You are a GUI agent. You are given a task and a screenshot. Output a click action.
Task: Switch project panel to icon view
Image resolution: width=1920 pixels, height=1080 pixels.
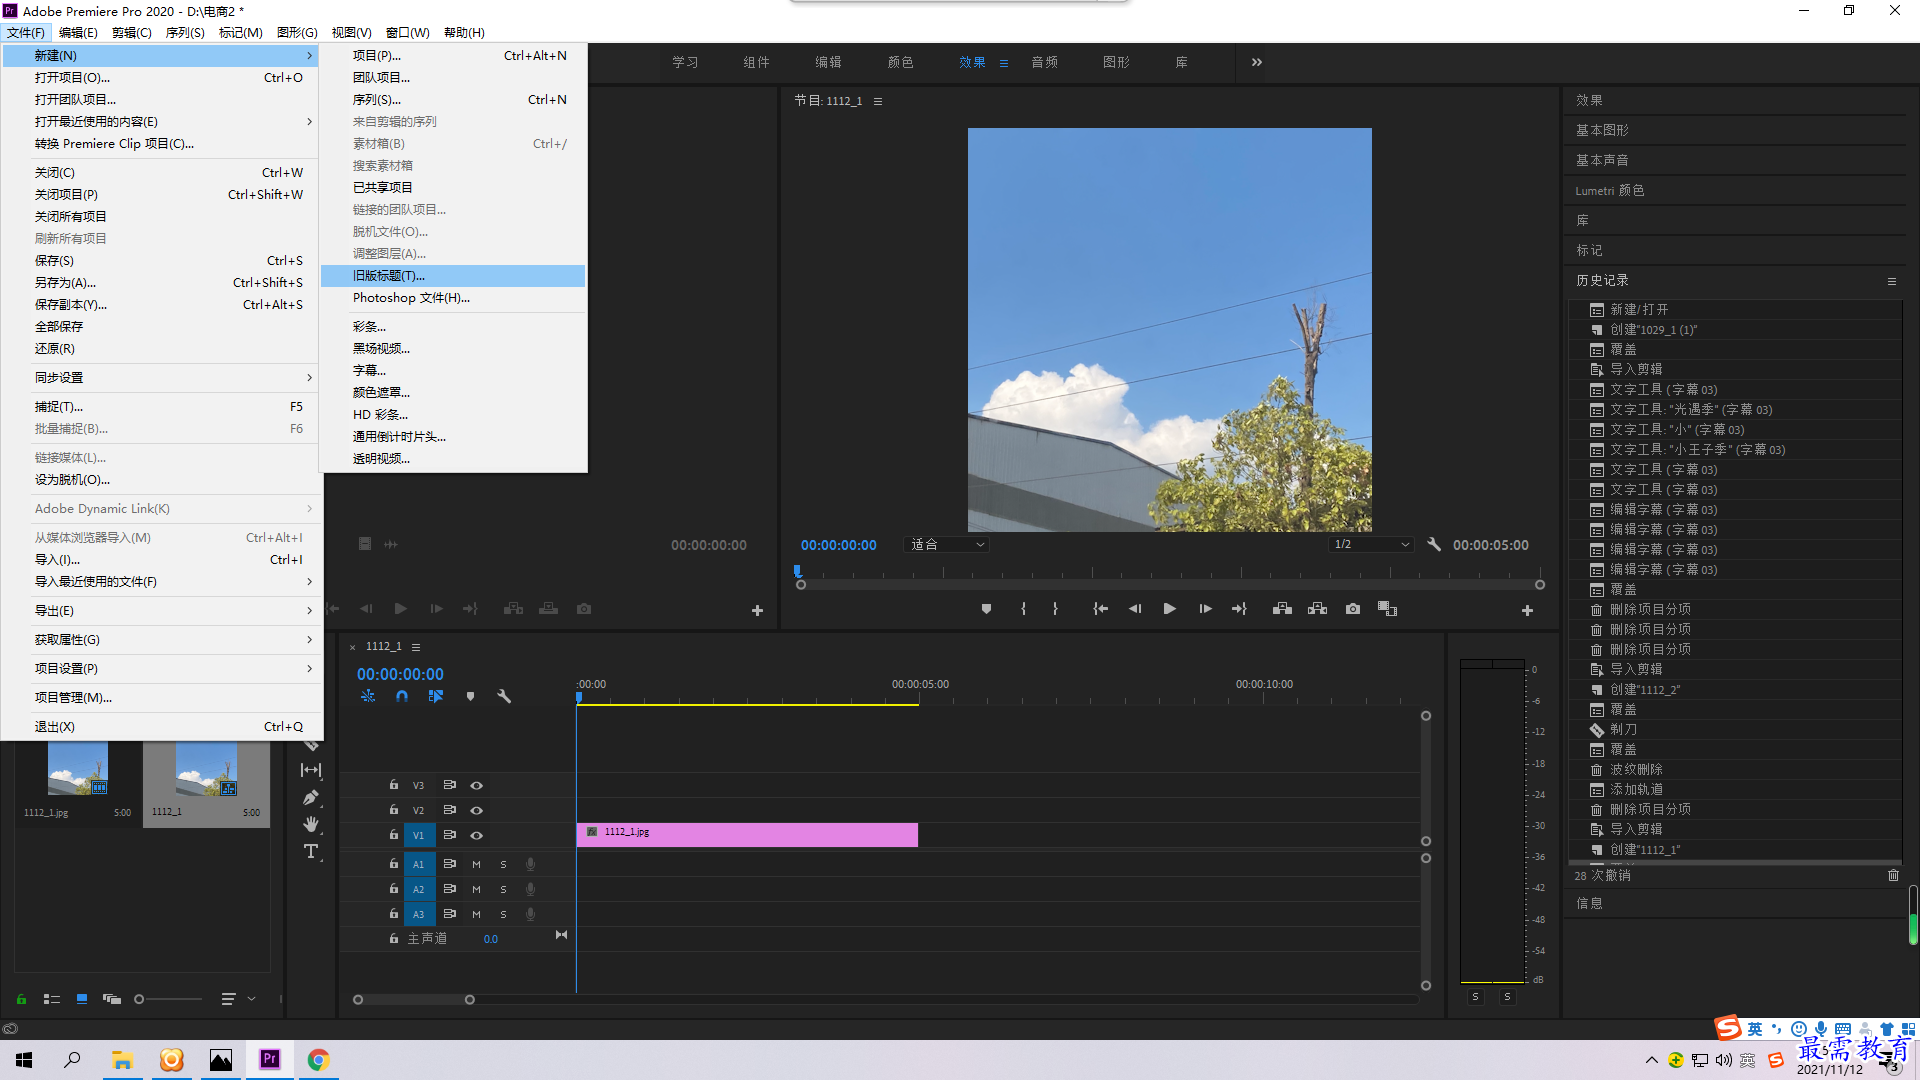pyautogui.click(x=82, y=999)
